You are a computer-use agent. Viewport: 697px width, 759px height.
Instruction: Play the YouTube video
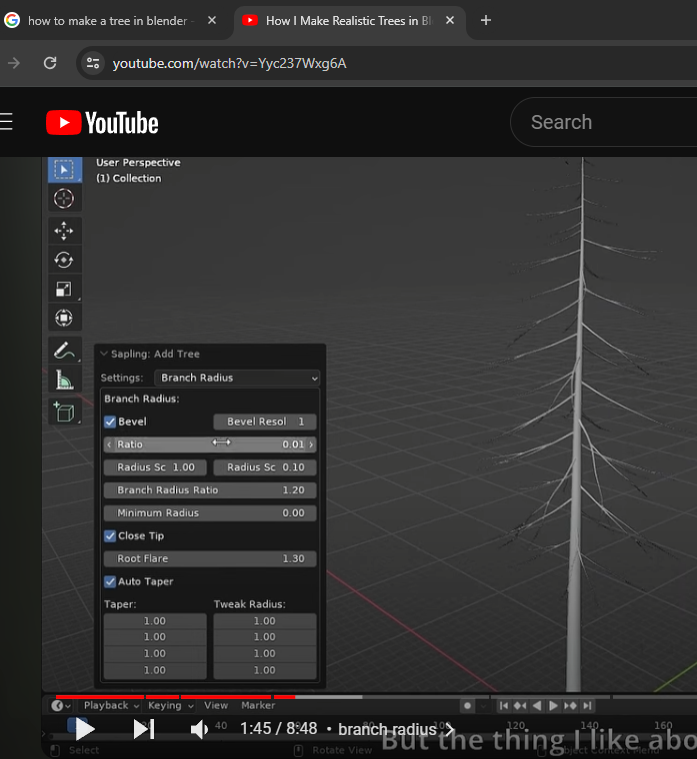click(85, 729)
